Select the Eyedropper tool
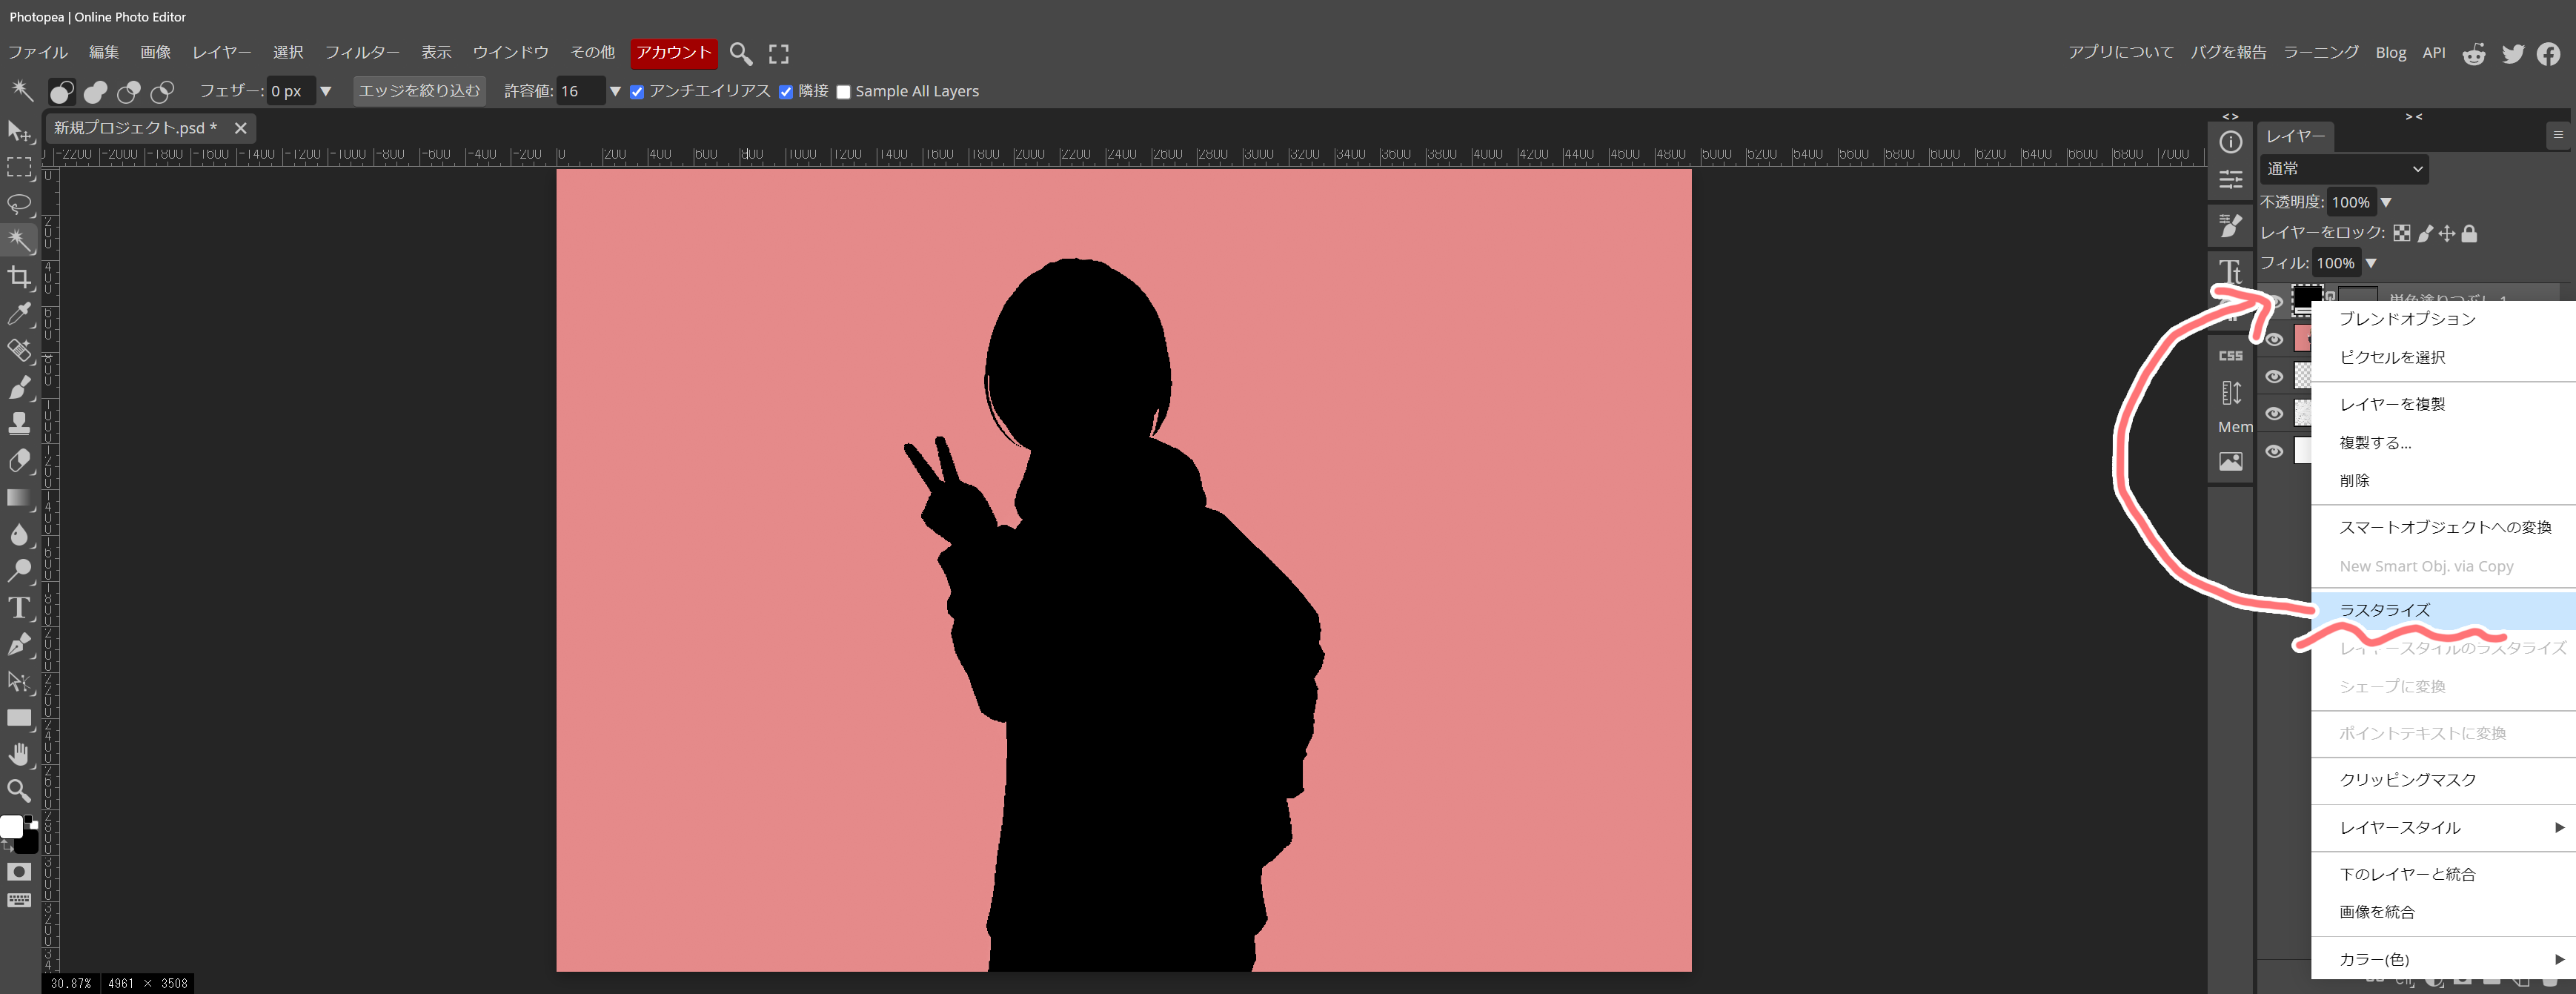The image size is (2576, 994). pos(19,314)
